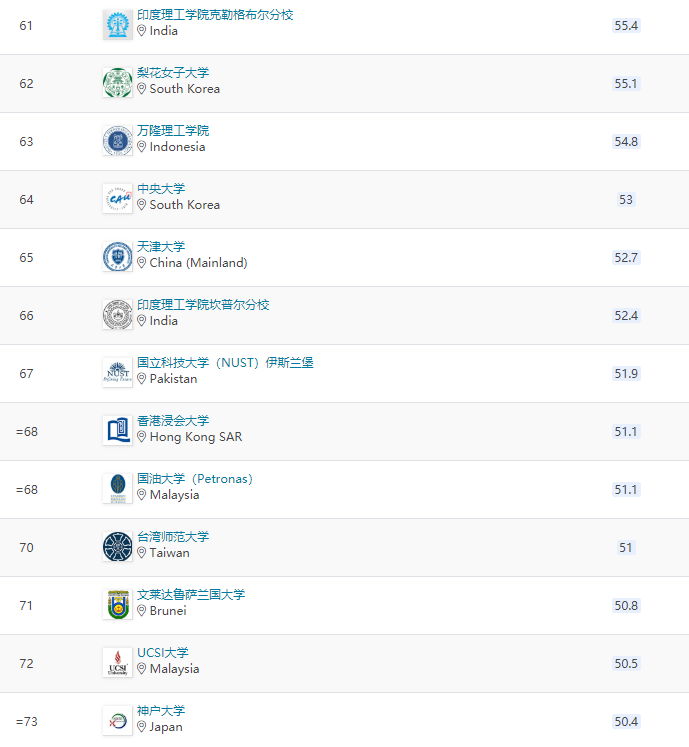The image size is (689, 747).
Task: Click the location pin beside Pakistan
Action: point(142,379)
